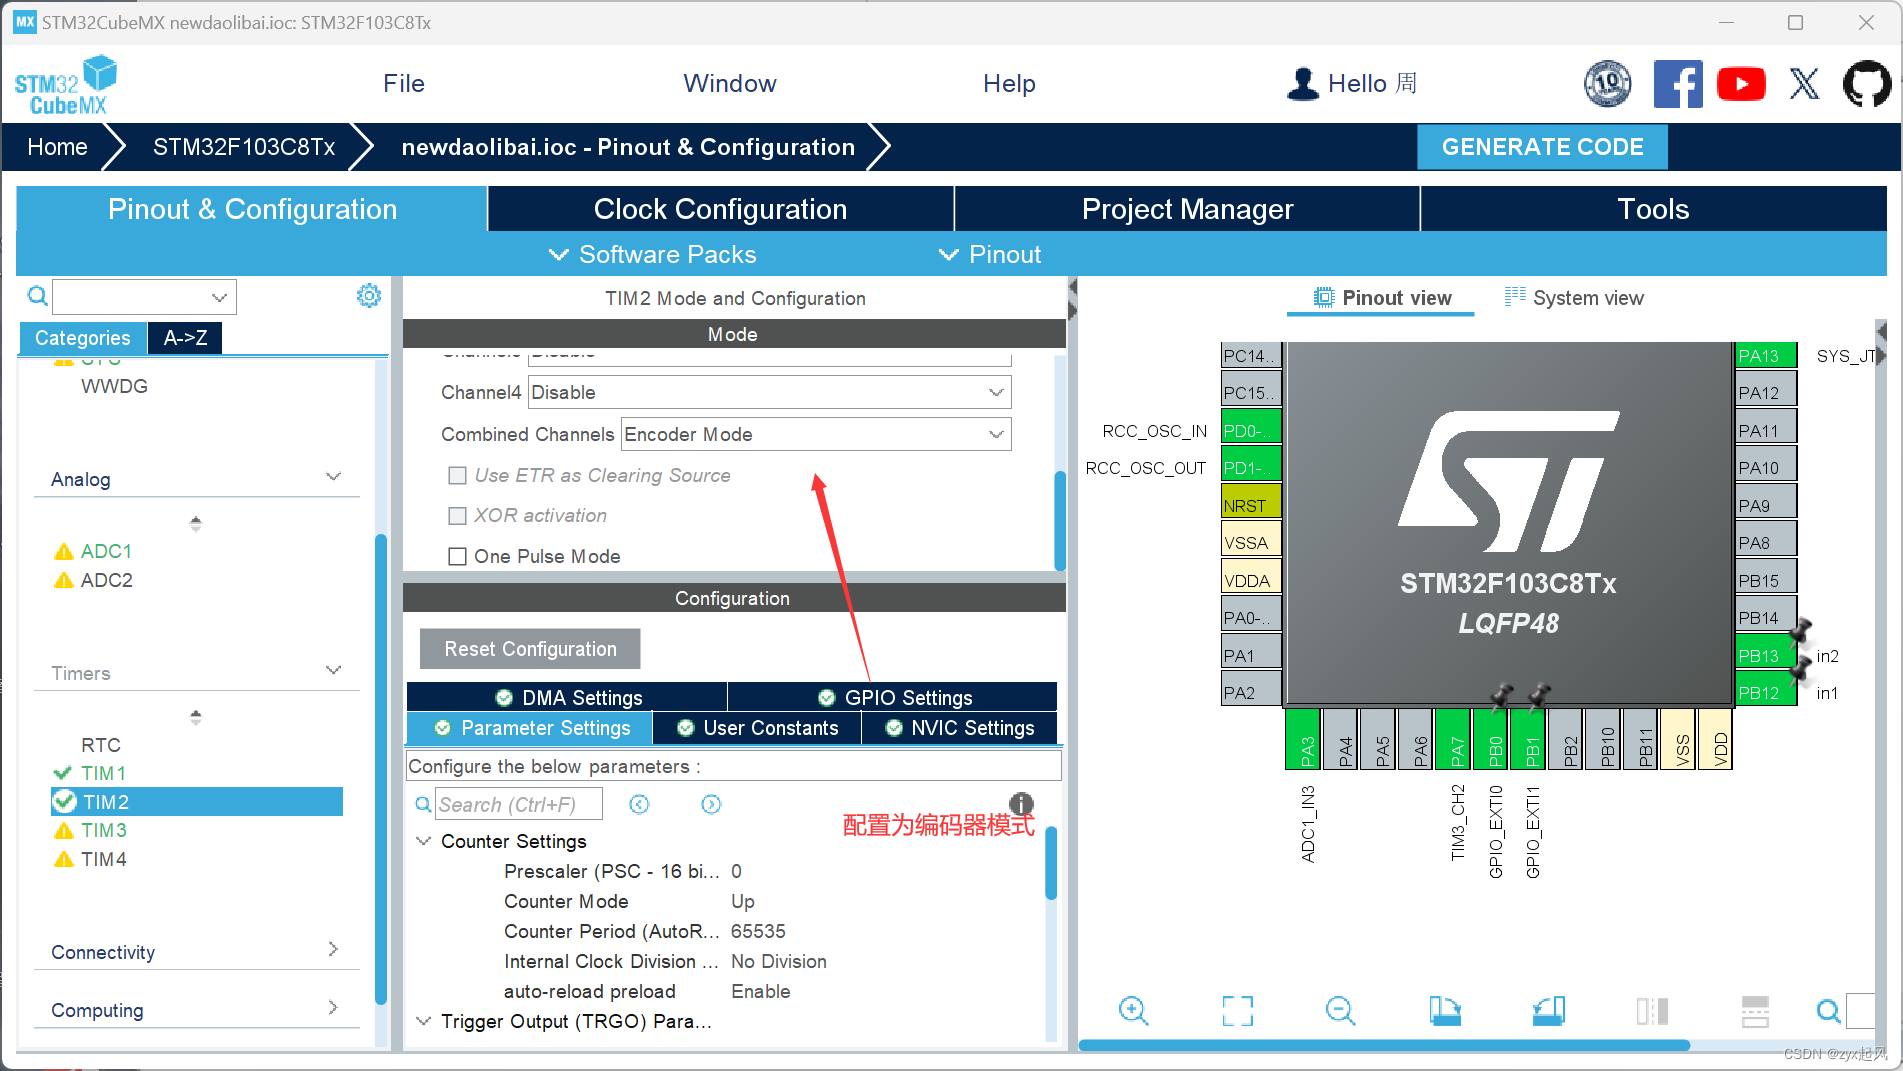Click the ADC1 warning icon
The height and width of the screenshot is (1071, 1903).
pos(64,552)
